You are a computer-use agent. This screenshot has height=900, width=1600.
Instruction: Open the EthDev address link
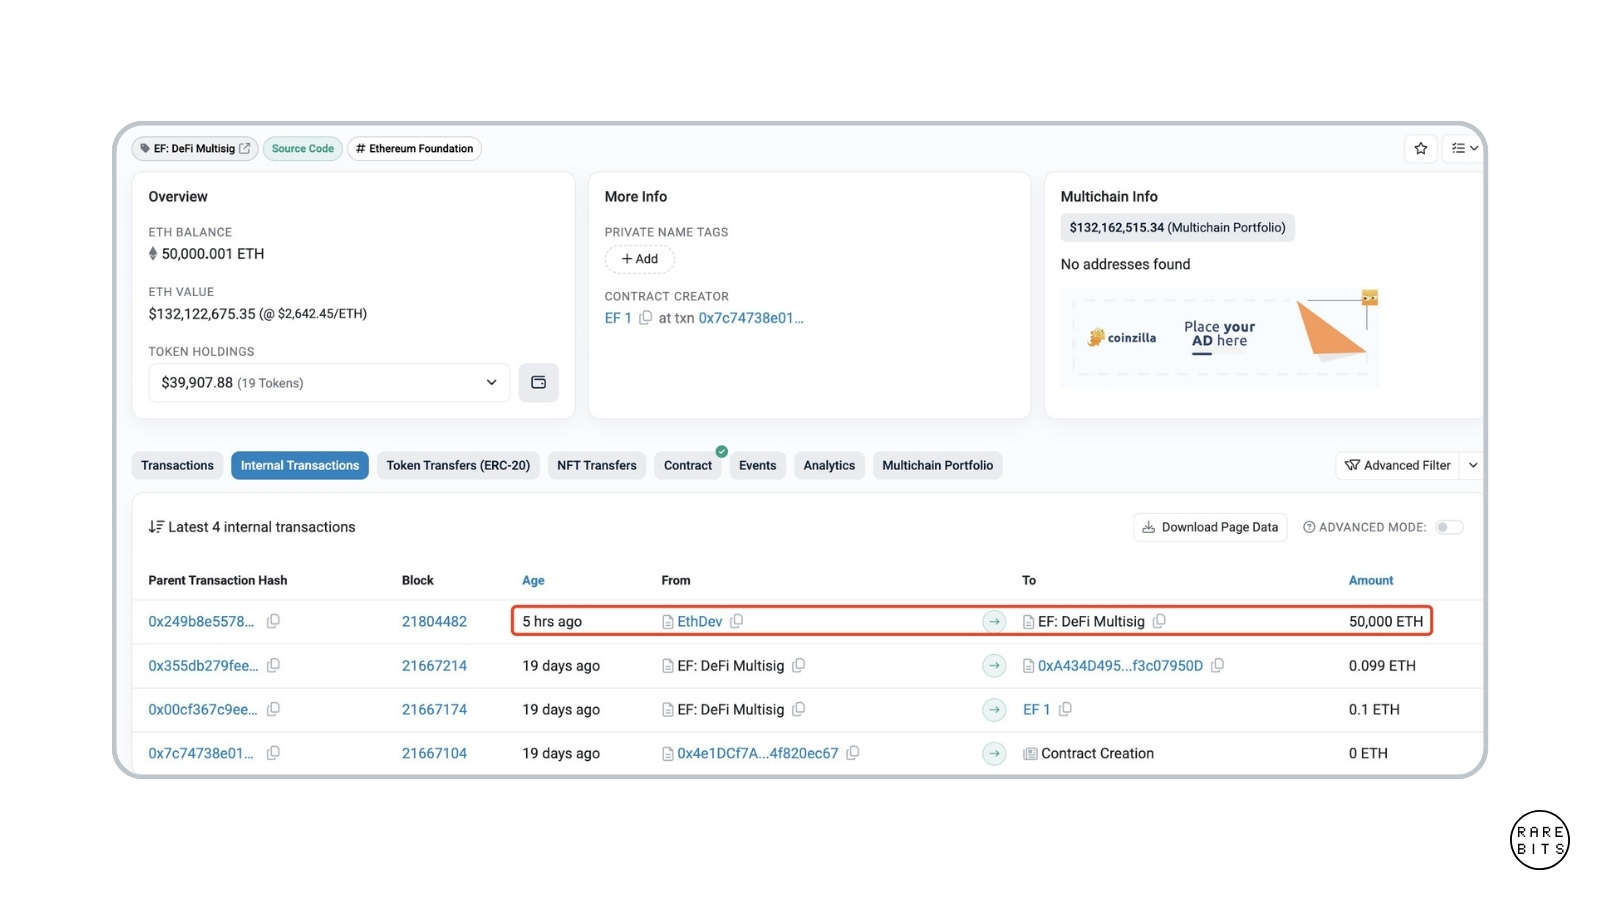click(x=699, y=622)
